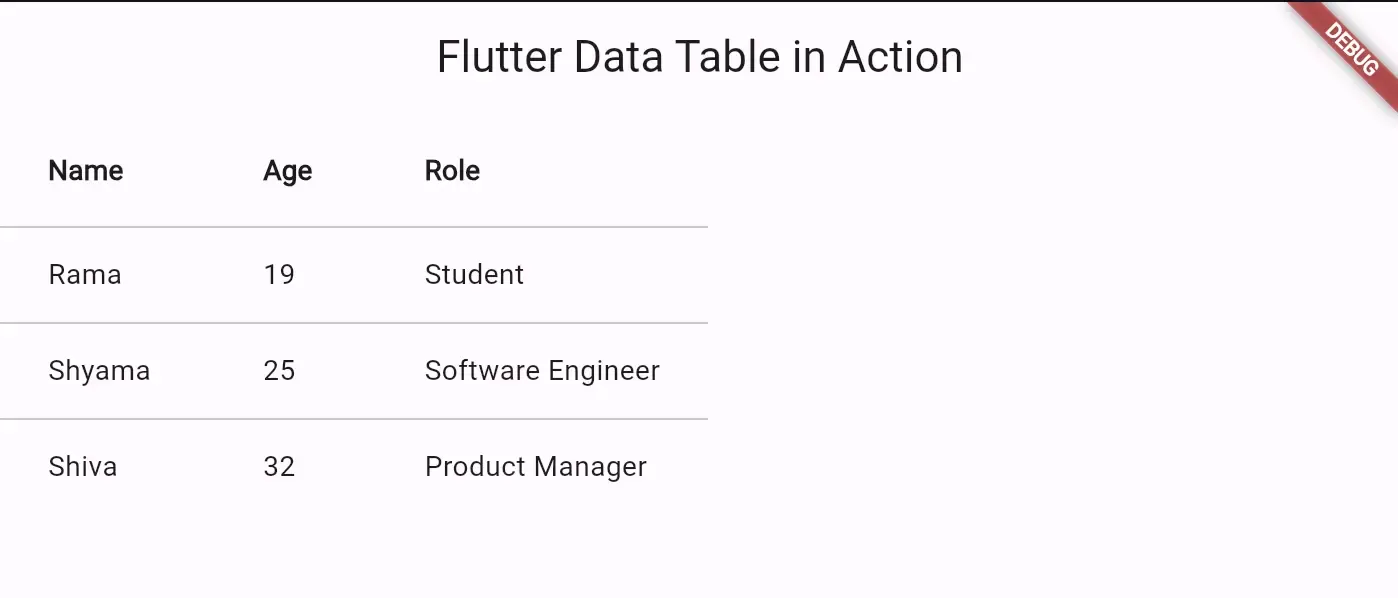The height and width of the screenshot is (598, 1398).
Task: Select the Student role cell
Action: 474,275
